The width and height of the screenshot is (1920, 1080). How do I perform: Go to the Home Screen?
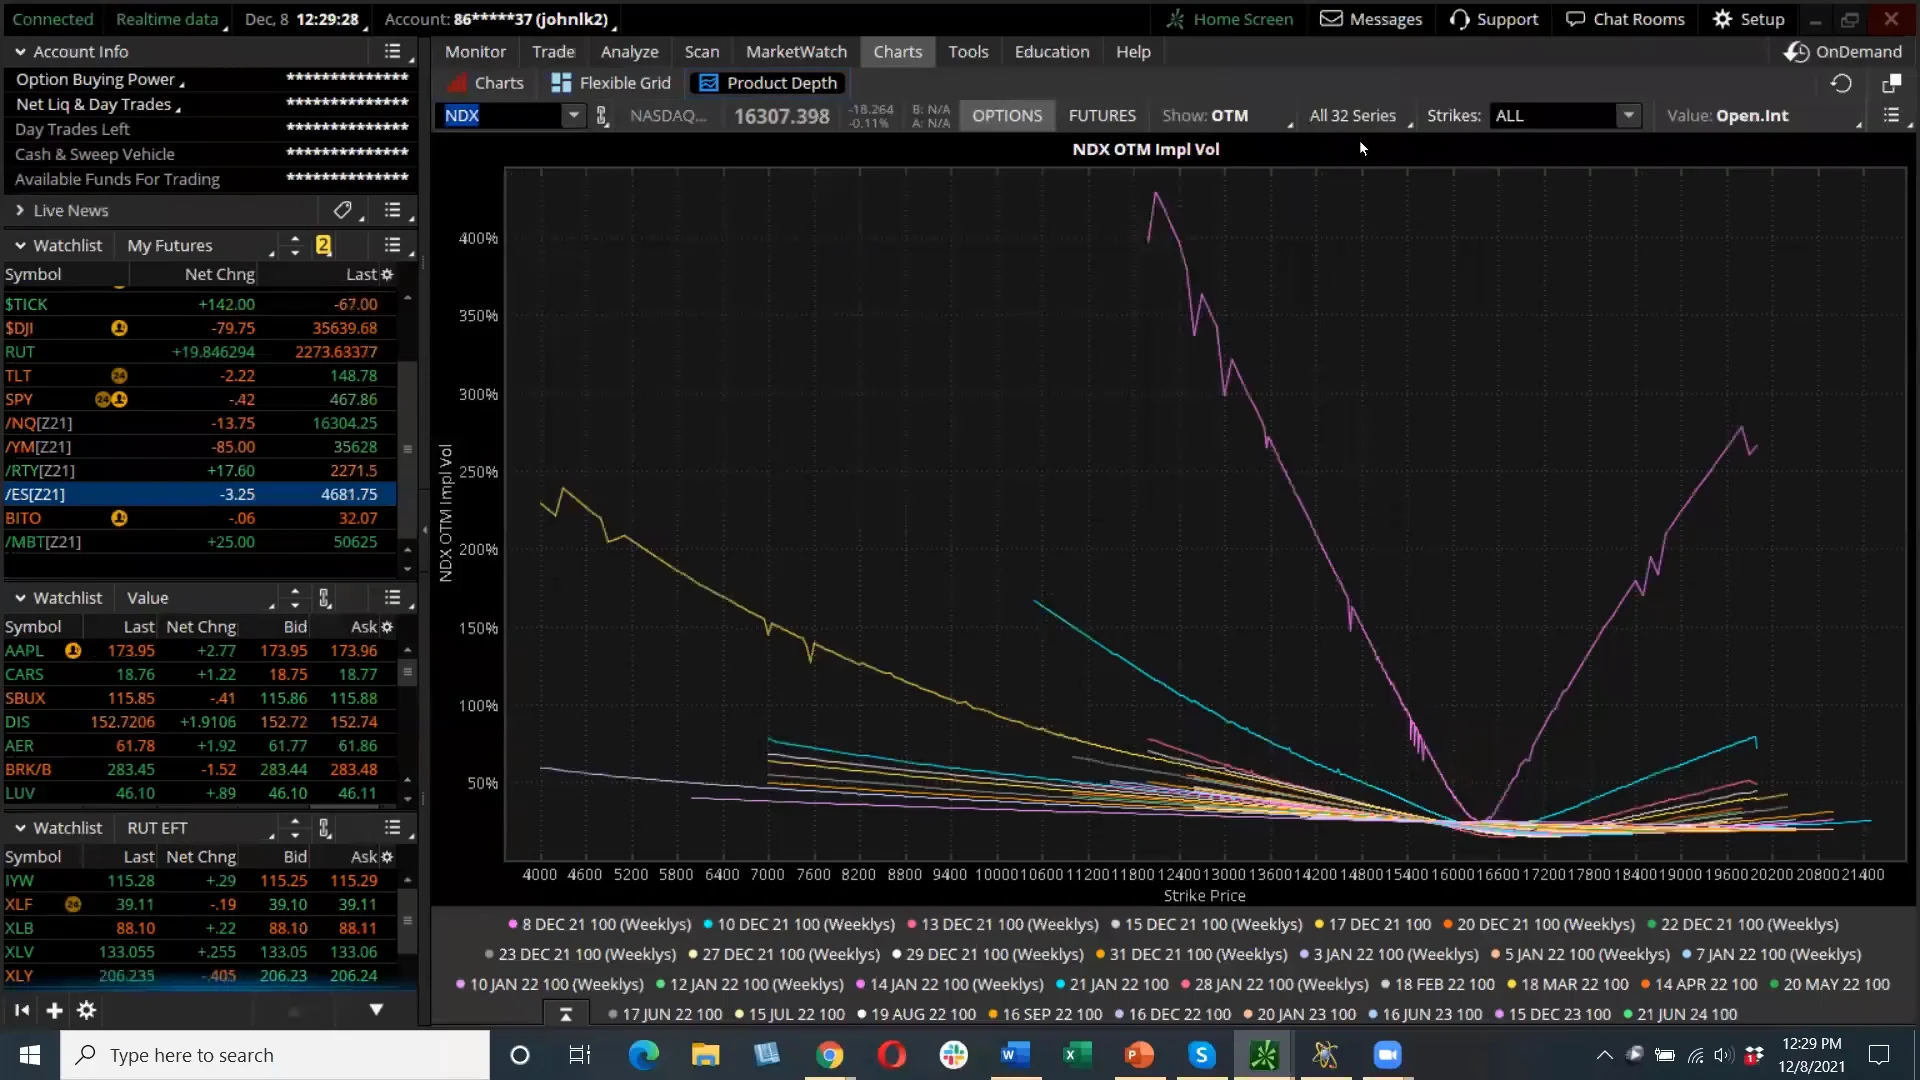pyautogui.click(x=1230, y=19)
